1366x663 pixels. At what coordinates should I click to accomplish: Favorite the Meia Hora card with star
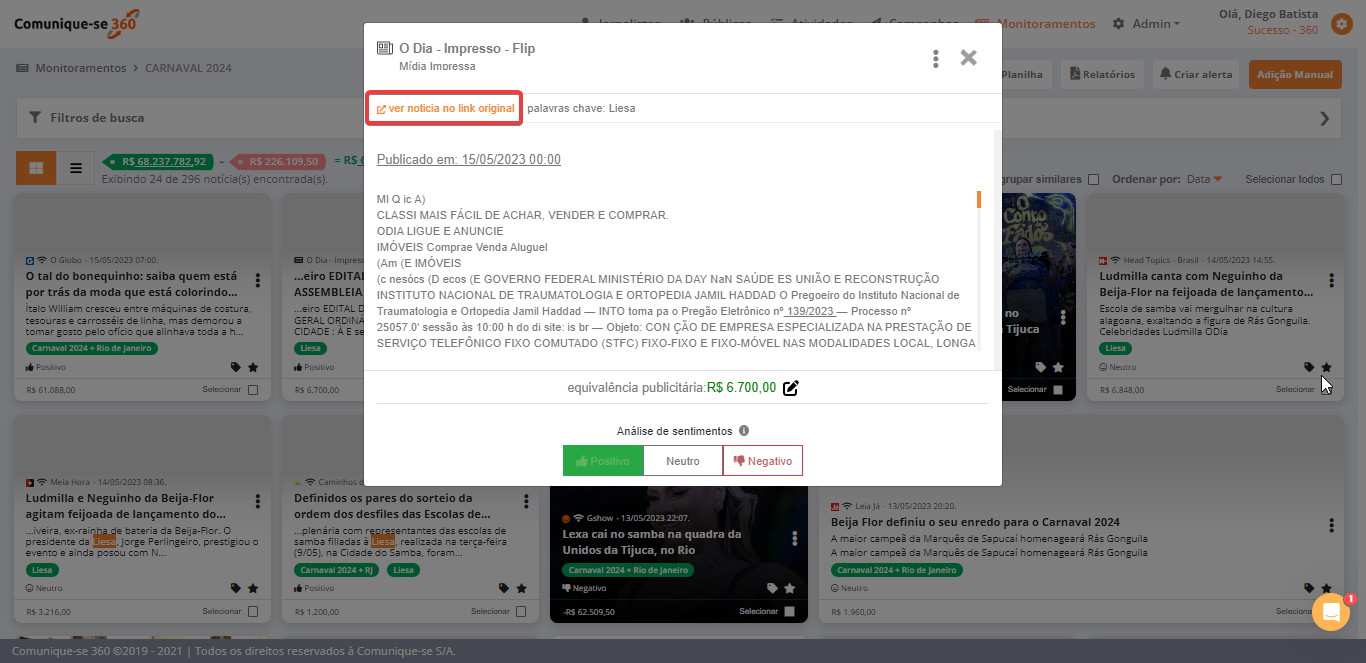(x=253, y=589)
